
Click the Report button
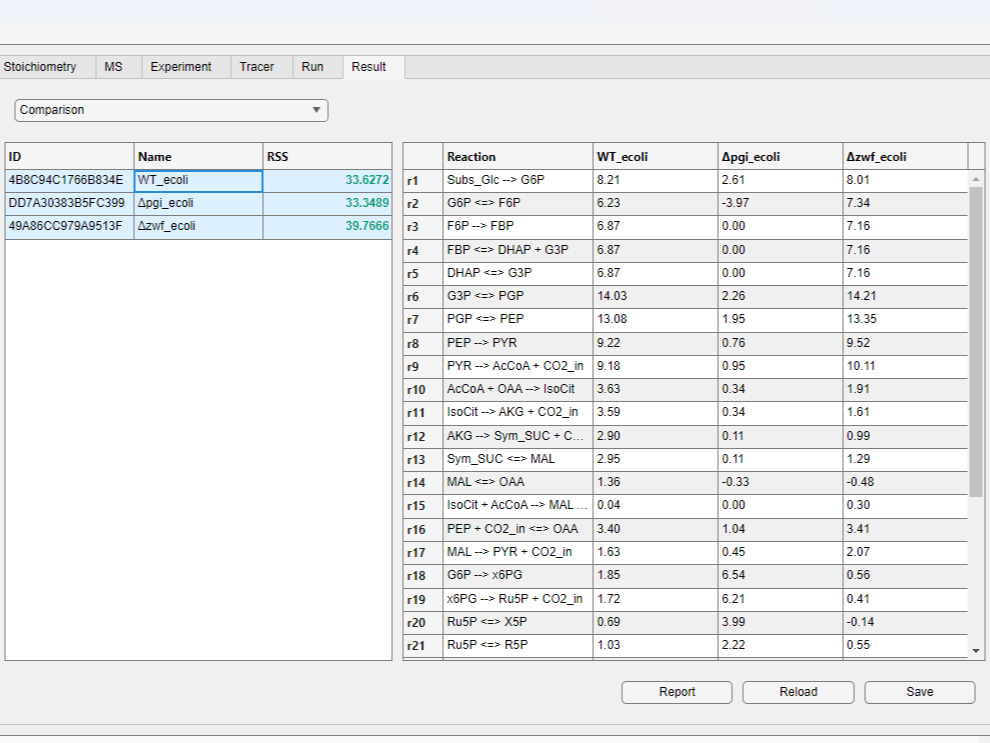pyautogui.click(x=676, y=691)
